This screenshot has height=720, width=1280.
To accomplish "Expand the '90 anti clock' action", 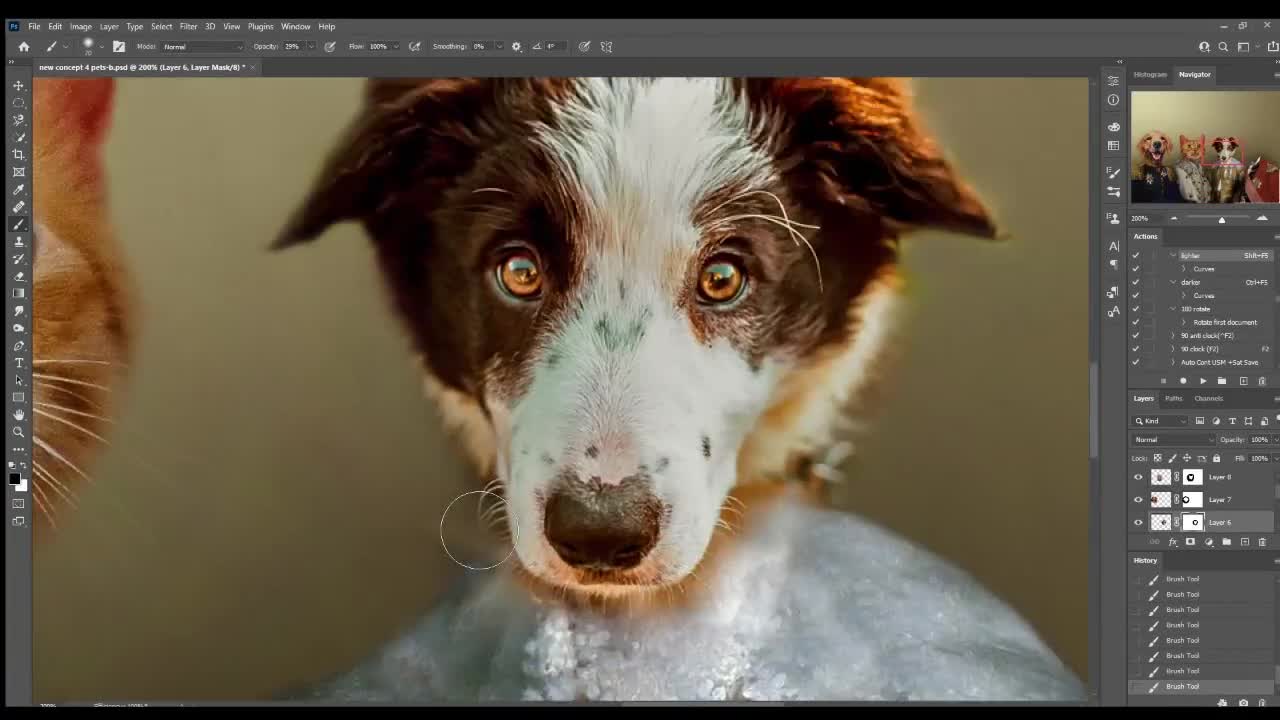I will [1173, 336].
